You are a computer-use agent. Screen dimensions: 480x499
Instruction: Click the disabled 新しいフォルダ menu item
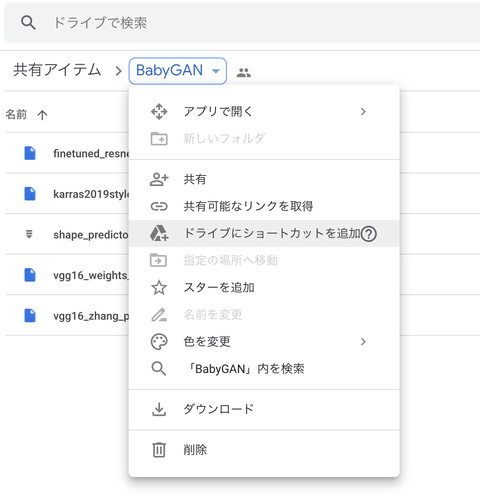pyautogui.click(x=264, y=139)
